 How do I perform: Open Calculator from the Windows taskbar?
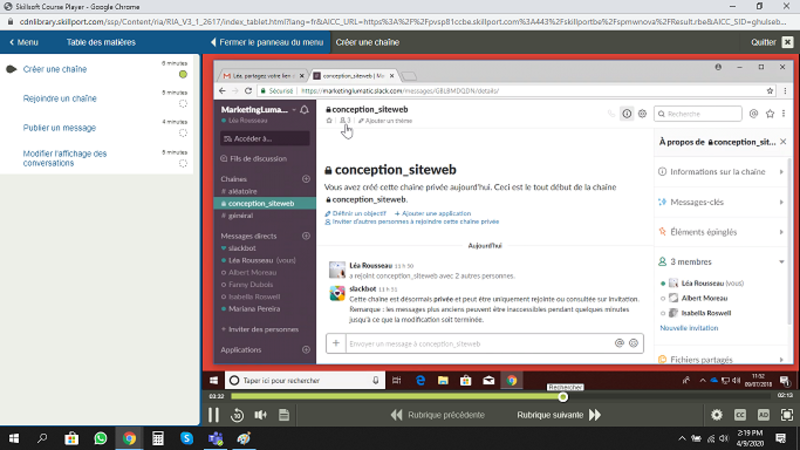[x=158, y=438]
